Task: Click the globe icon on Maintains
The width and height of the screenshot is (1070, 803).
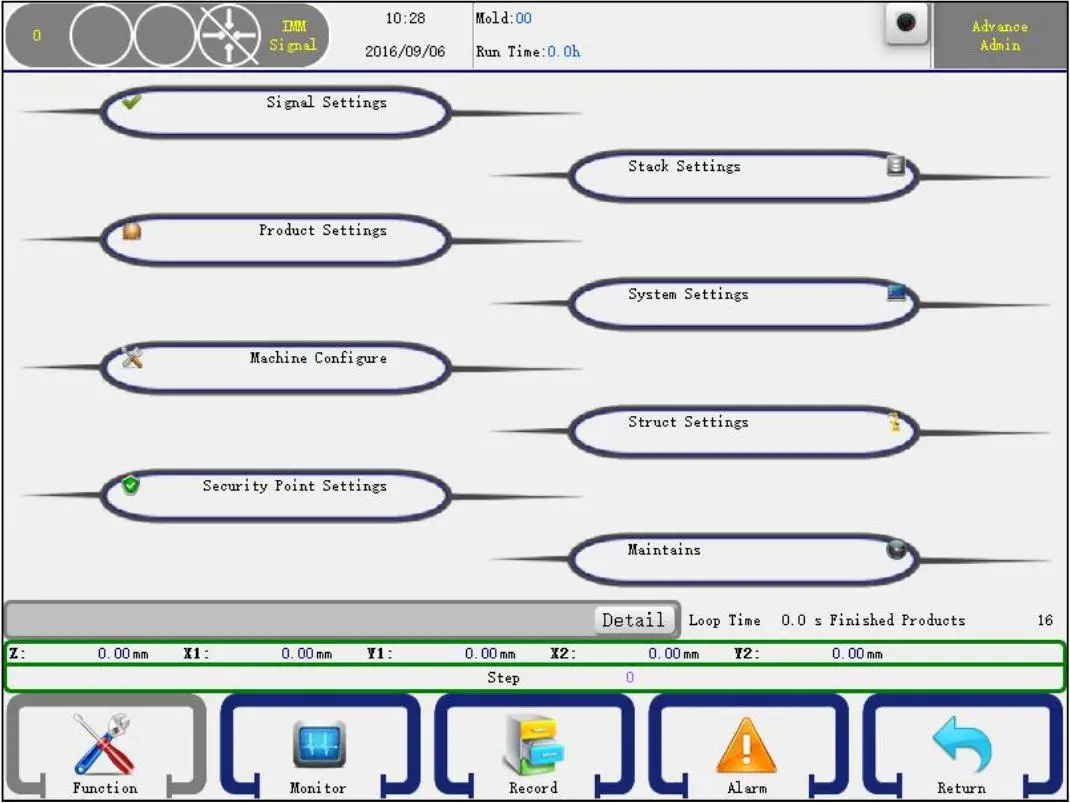Action: click(896, 548)
